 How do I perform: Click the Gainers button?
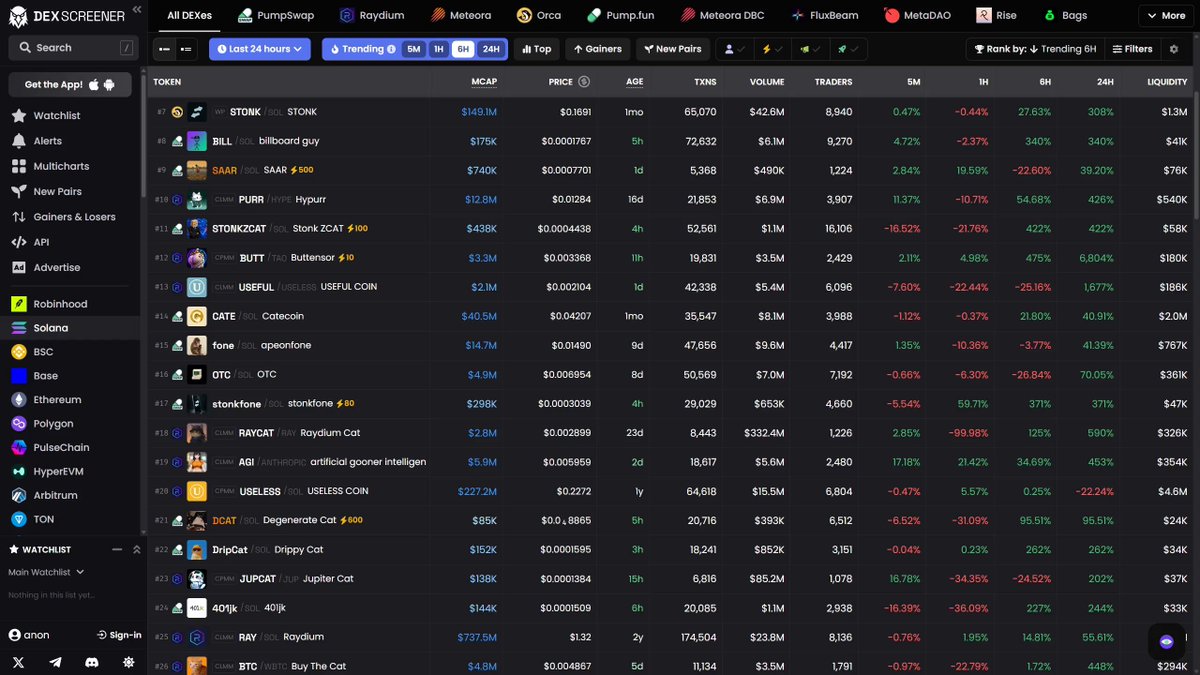pyautogui.click(x=597, y=49)
